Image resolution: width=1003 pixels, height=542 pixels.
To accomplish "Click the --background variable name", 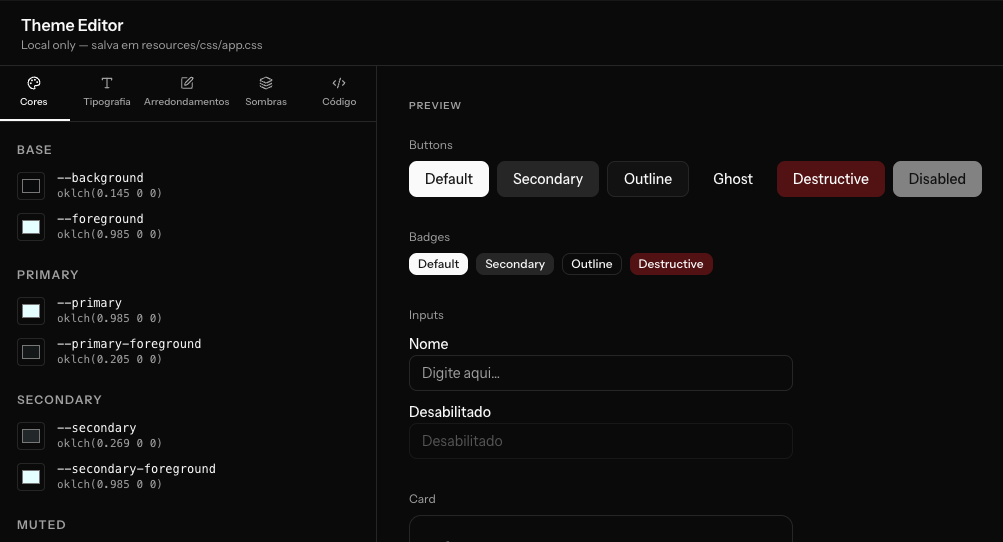I will (100, 178).
